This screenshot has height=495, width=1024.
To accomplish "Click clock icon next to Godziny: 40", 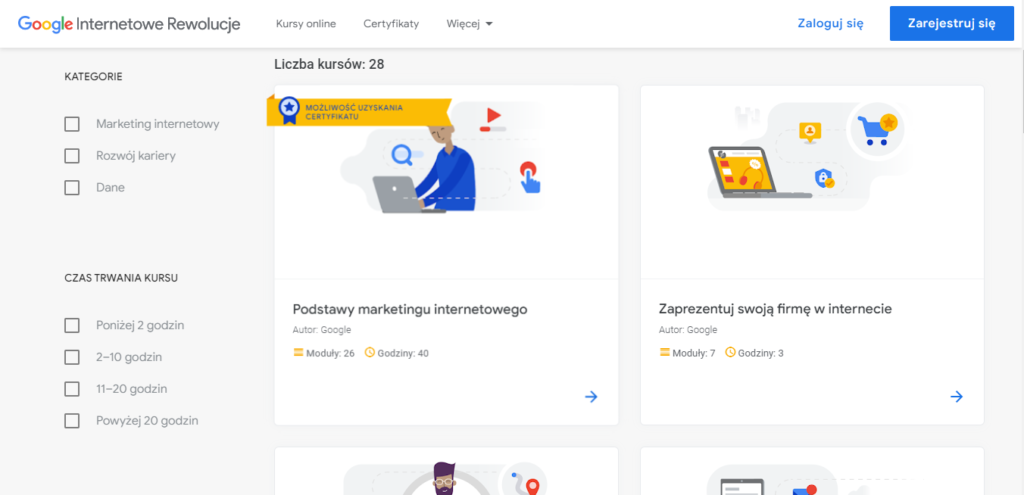I will click(x=370, y=353).
